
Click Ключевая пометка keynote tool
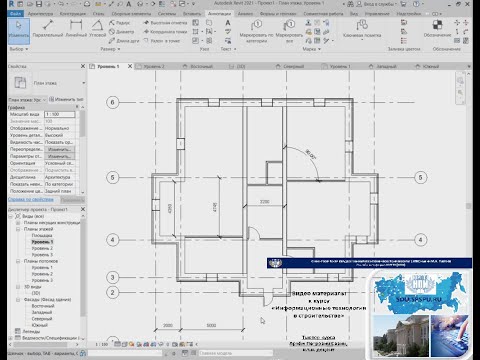point(362,29)
